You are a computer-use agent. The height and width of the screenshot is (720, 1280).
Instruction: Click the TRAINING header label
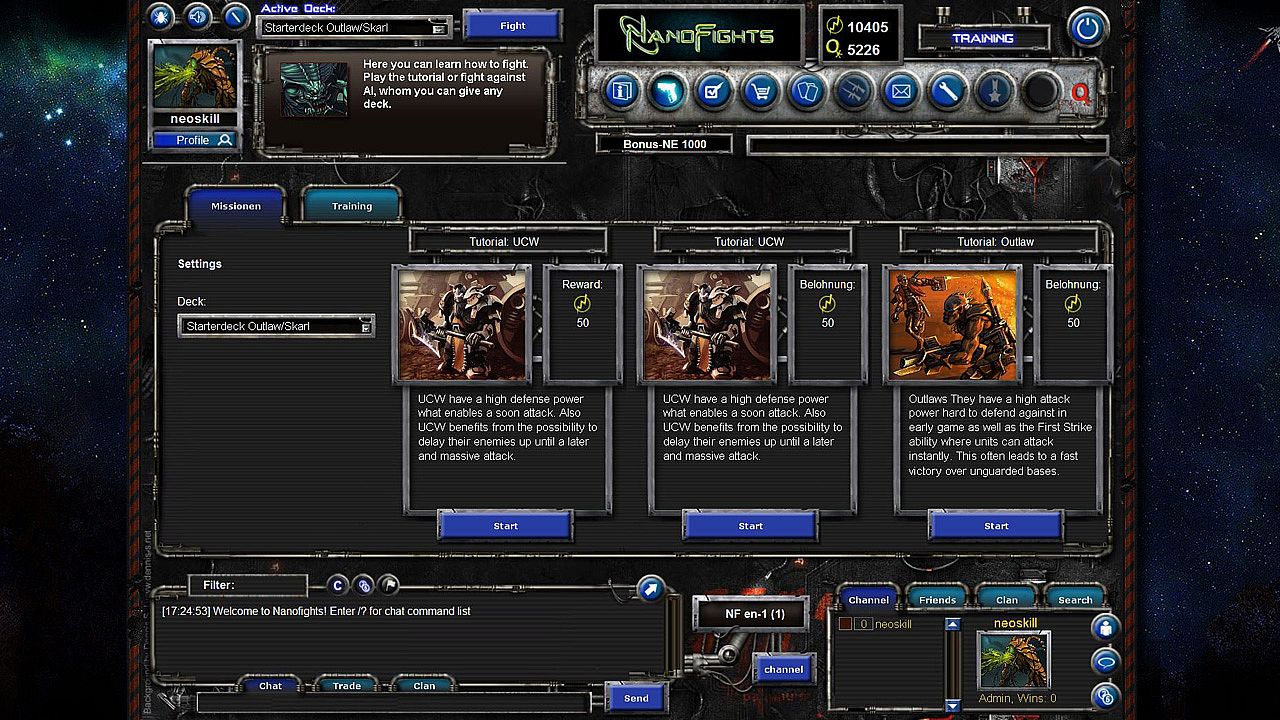pyautogui.click(x=983, y=38)
